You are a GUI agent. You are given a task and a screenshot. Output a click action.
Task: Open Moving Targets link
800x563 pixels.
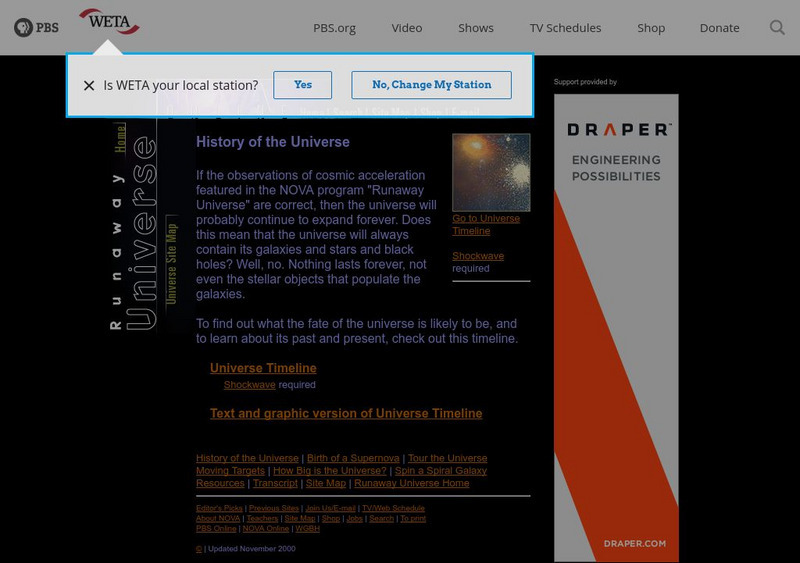coord(231,471)
